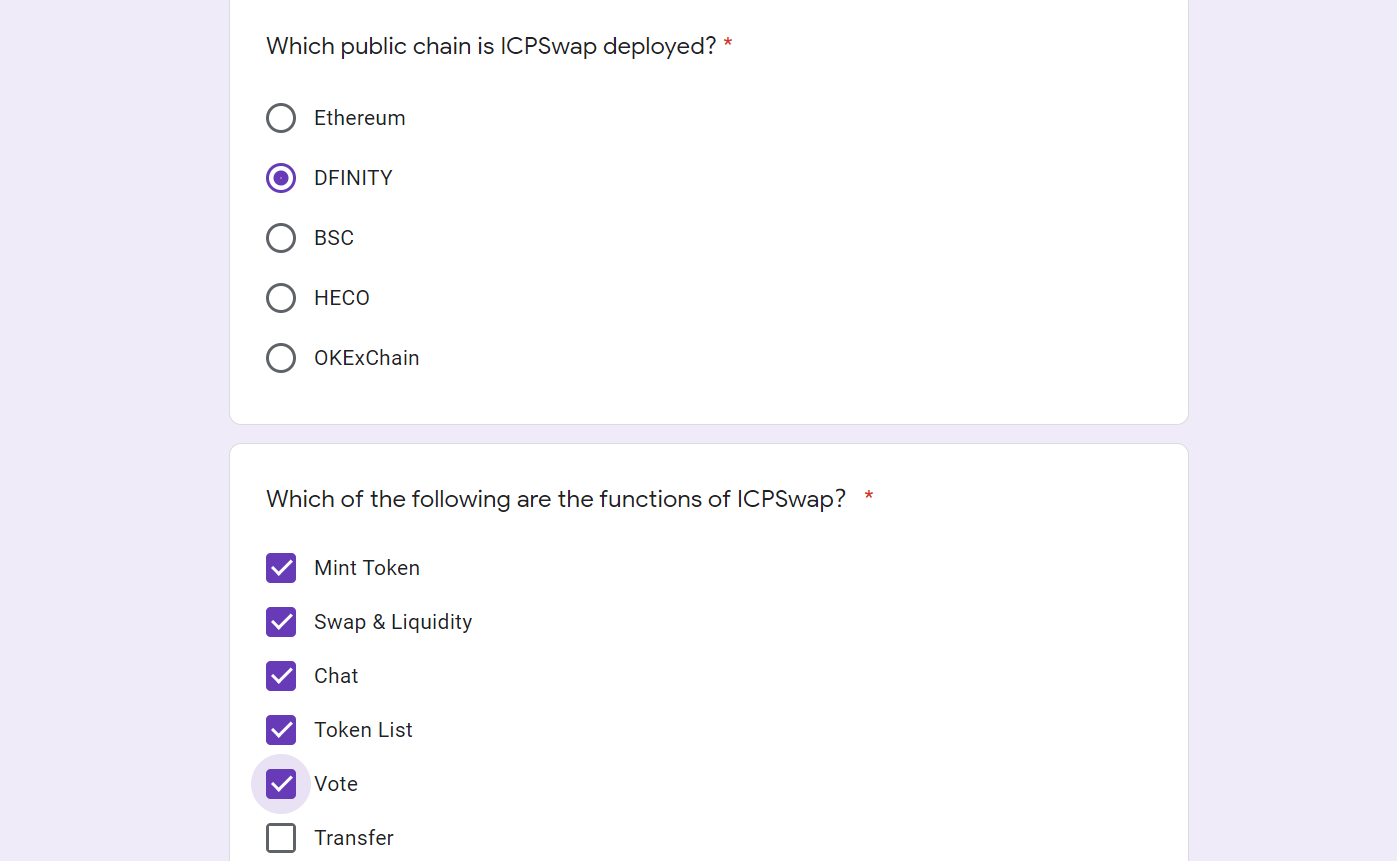The height and width of the screenshot is (861, 1397).
Task: Deselect the Chat checkbox
Action: tap(281, 676)
